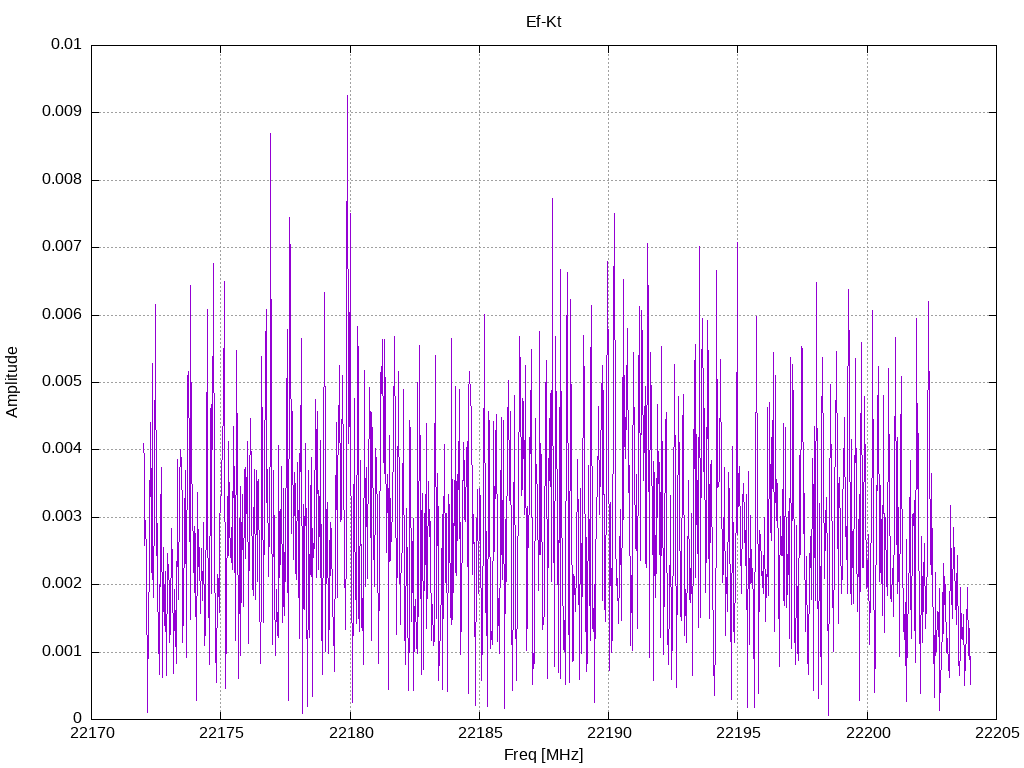Click the x-axis tick value 22200
Viewport: 1024px width, 768px height.
click(x=868, y=733)
